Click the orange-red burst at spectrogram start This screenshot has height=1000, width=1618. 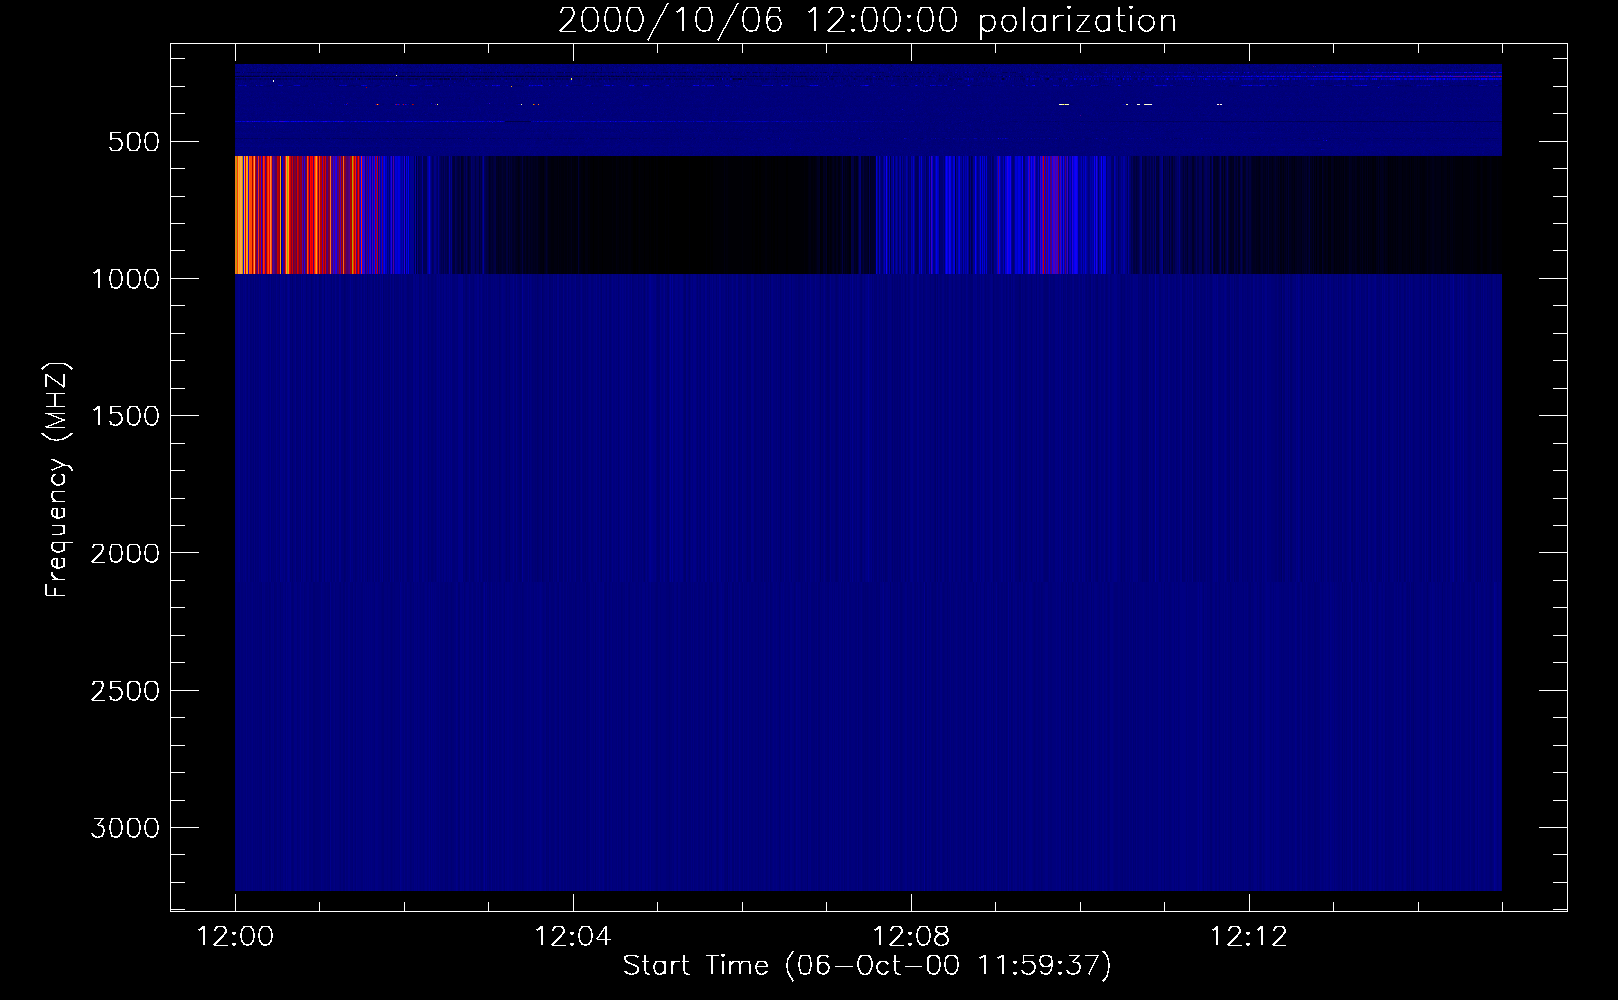pyautogui.click(x=298, y=215)
